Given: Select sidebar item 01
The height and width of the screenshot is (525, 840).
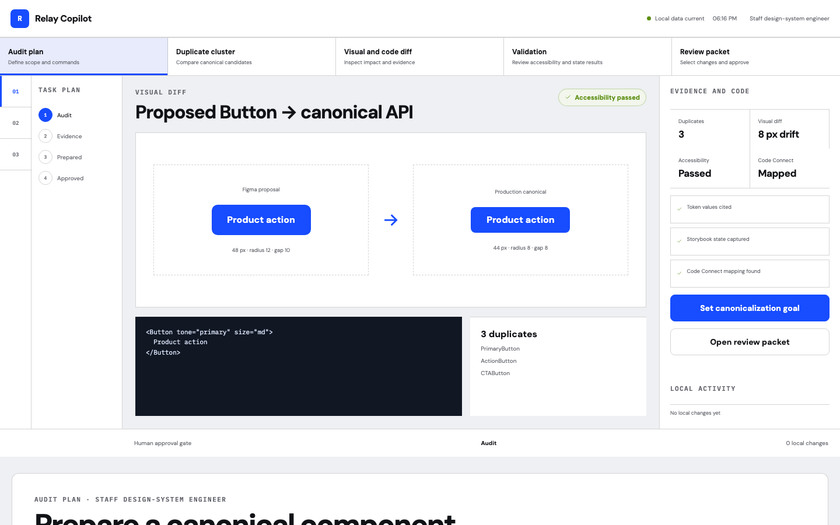Looking at the screenshot, I should (16, 92).
